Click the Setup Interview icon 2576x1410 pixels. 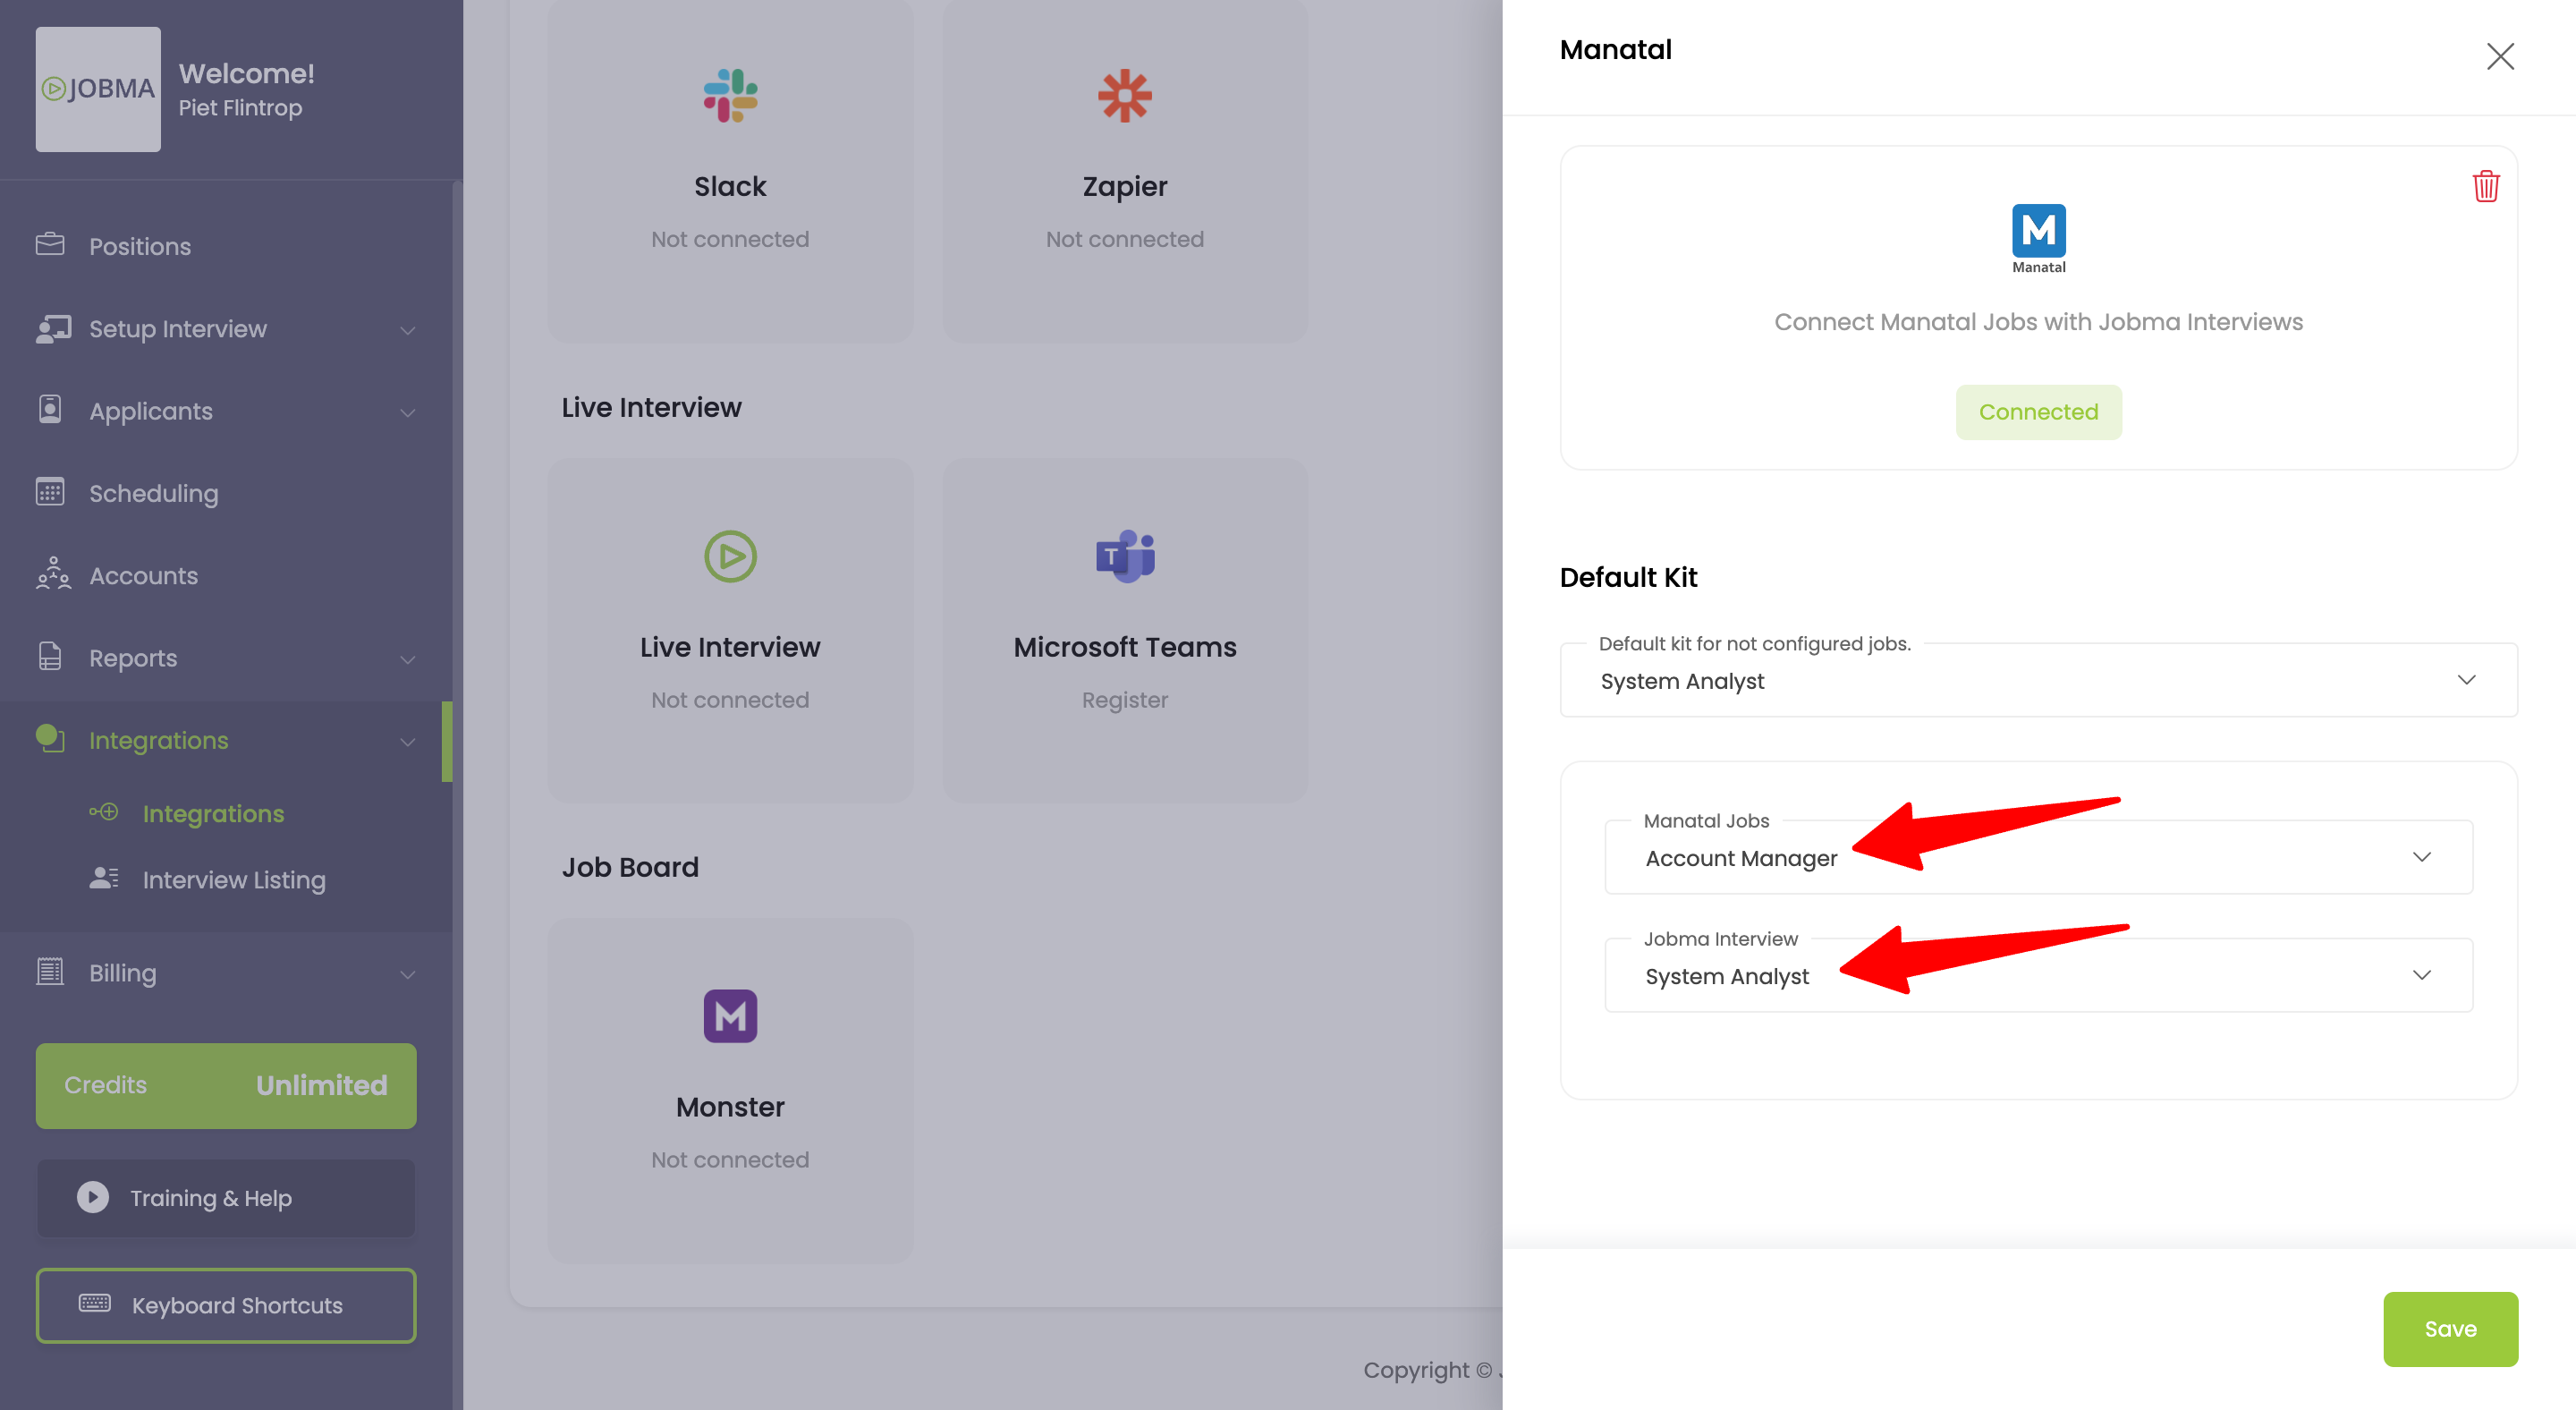pos(53,328)
